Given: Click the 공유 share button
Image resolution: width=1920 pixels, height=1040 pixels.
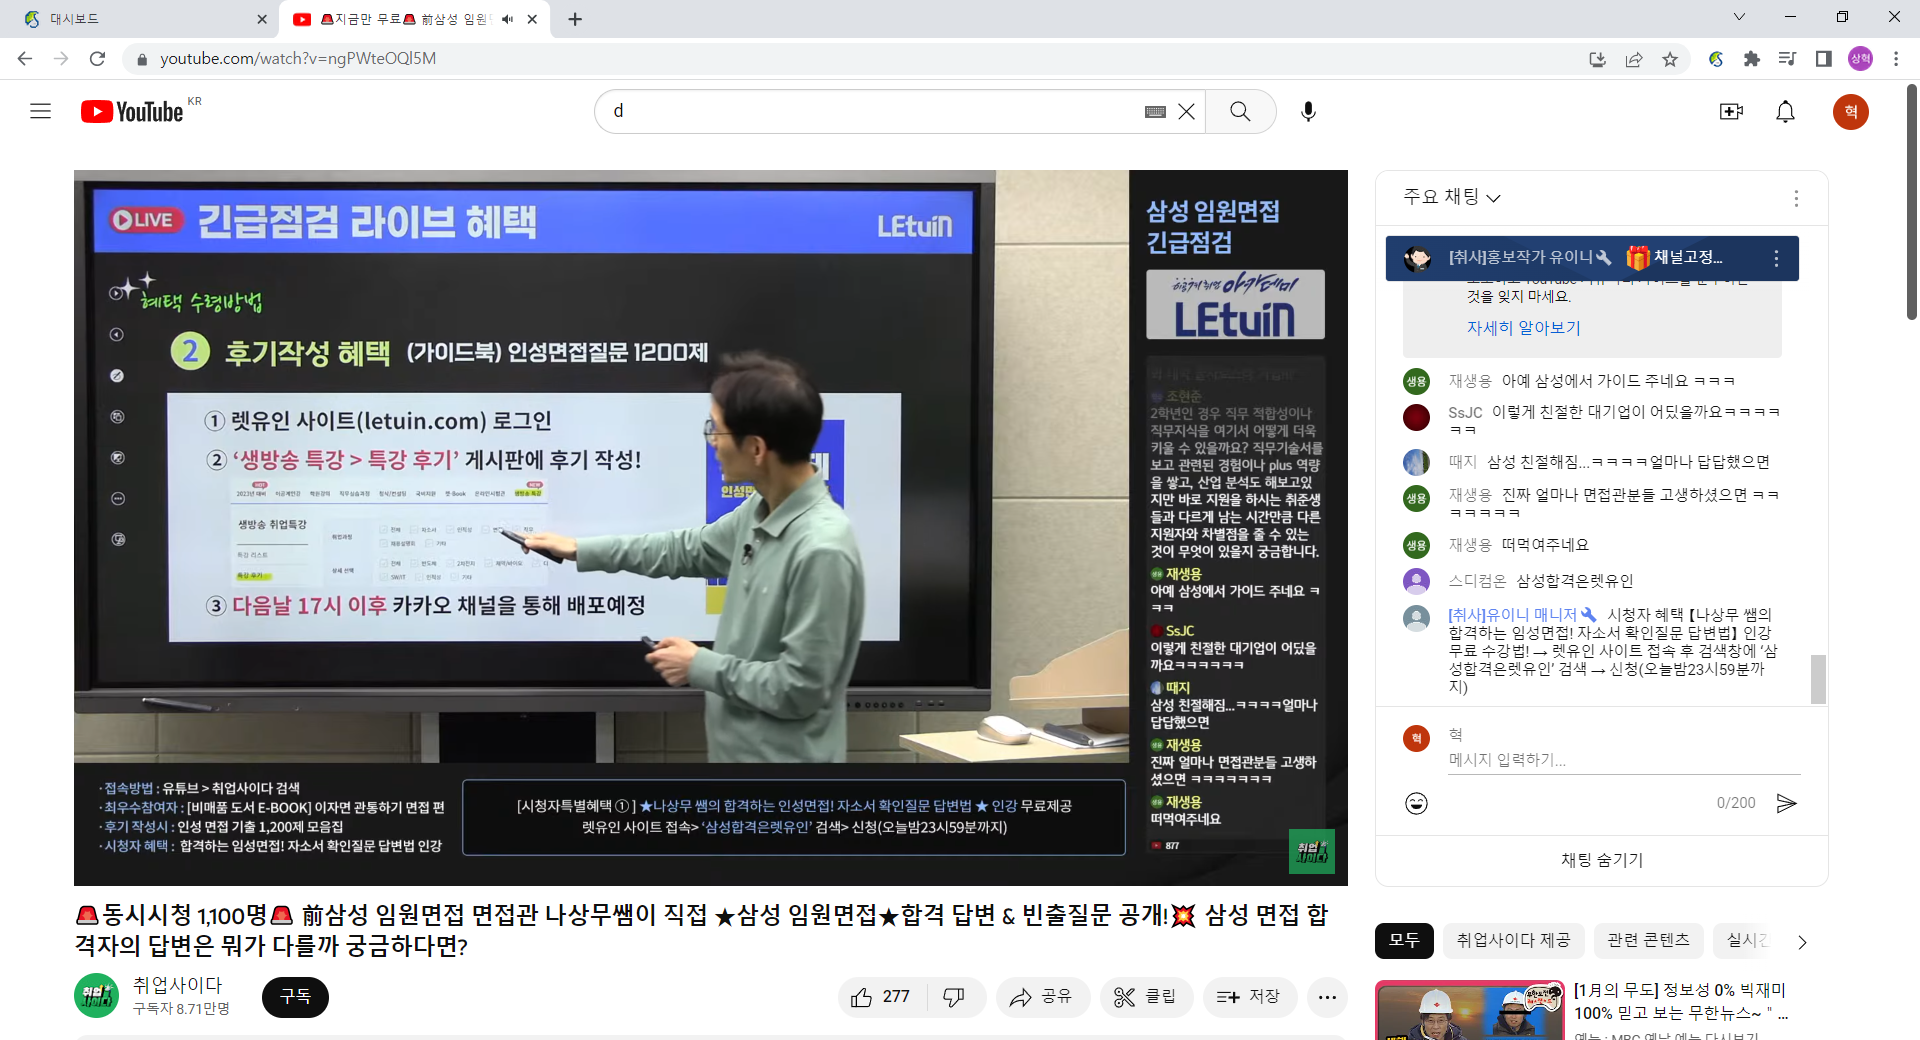Looking at the screenshot, I should click(1042, 997).
